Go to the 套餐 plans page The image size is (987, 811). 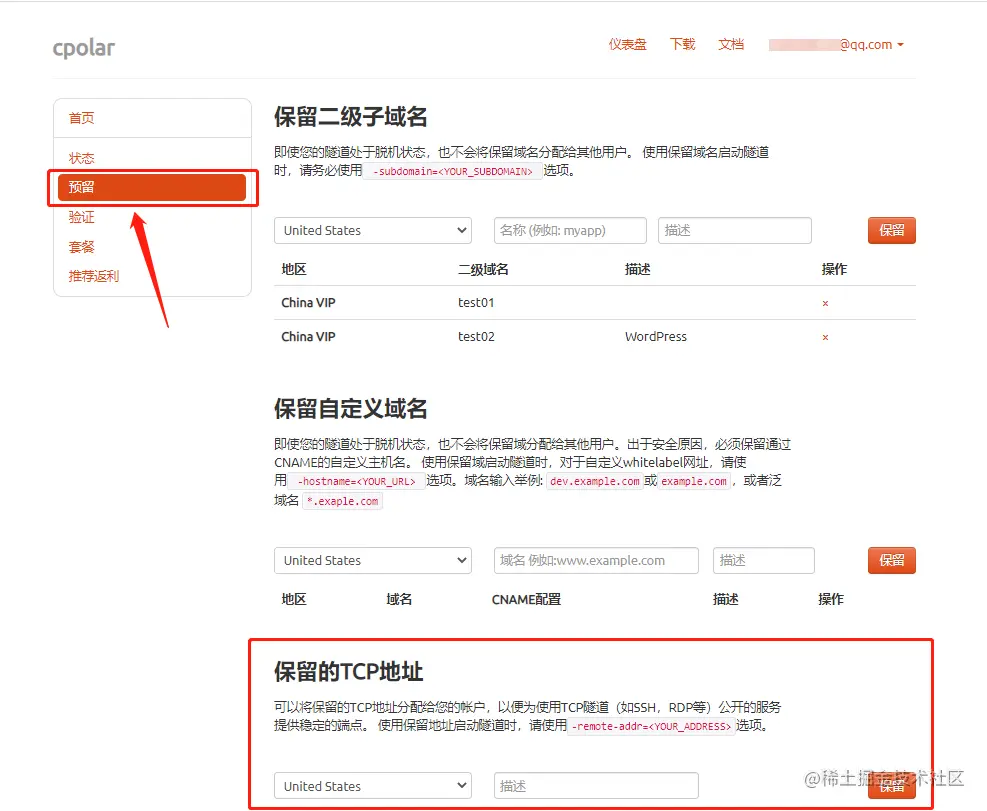point(81,246)
